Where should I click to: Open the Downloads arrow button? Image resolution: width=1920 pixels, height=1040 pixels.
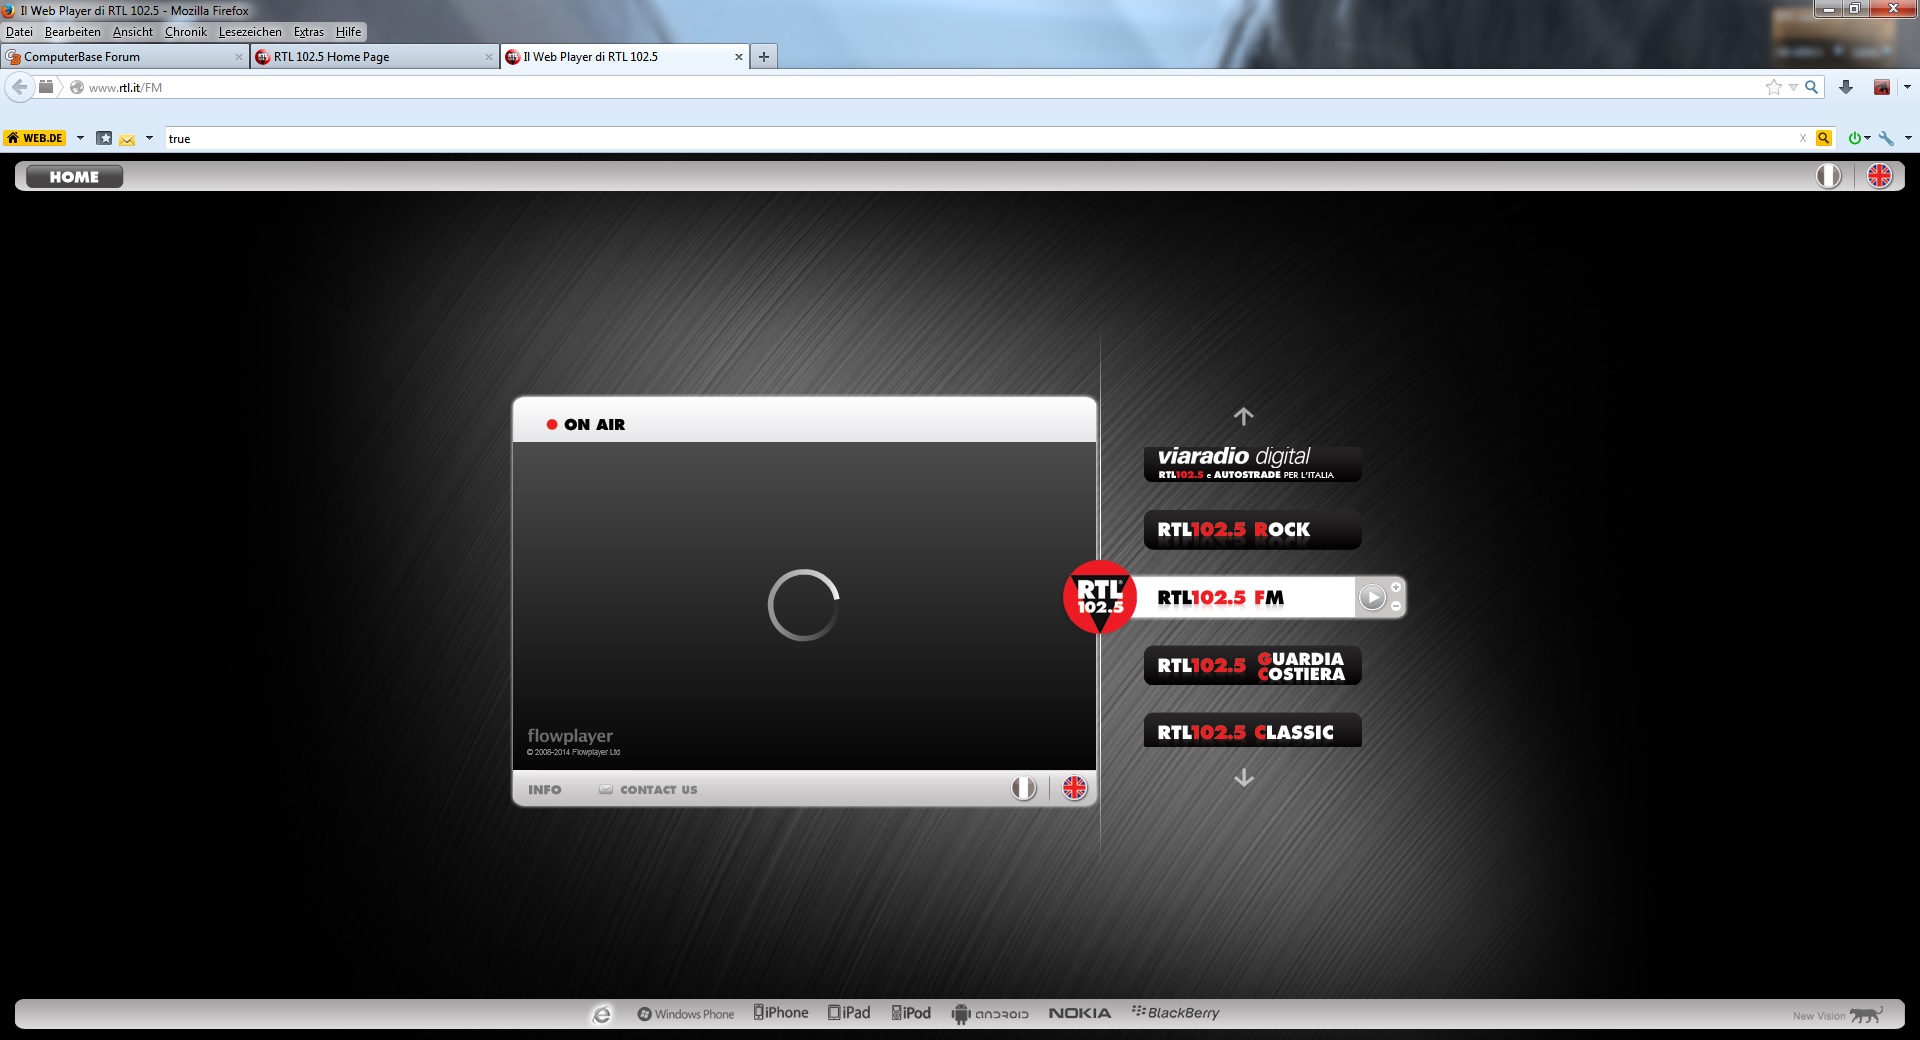(1846, 87)
